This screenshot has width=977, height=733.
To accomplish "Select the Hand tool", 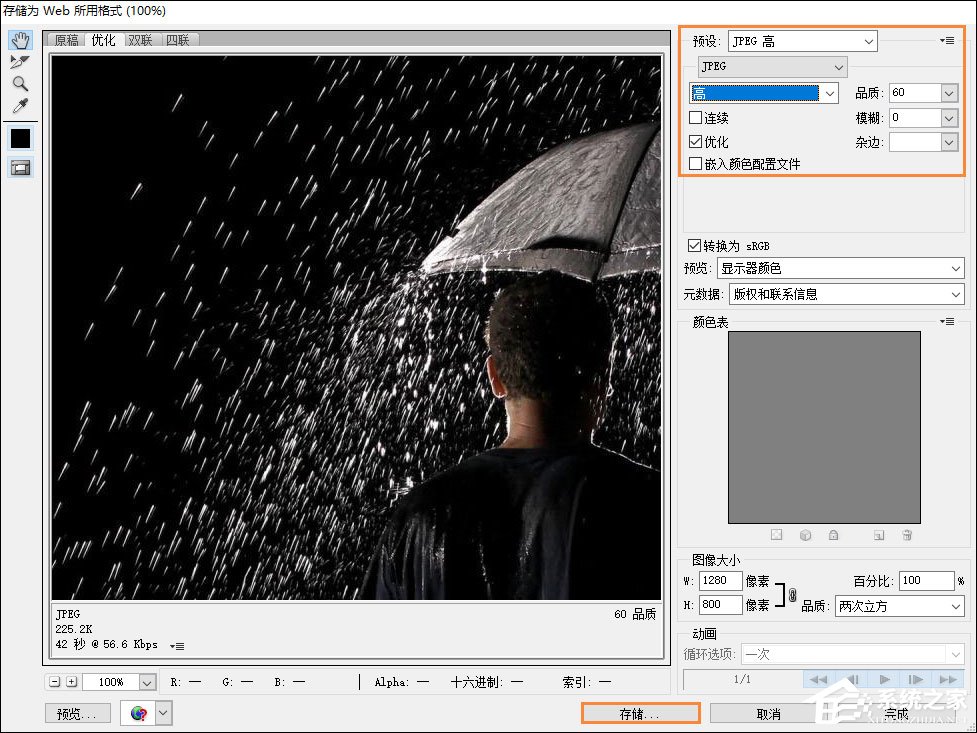I will [x=19, y=40].
